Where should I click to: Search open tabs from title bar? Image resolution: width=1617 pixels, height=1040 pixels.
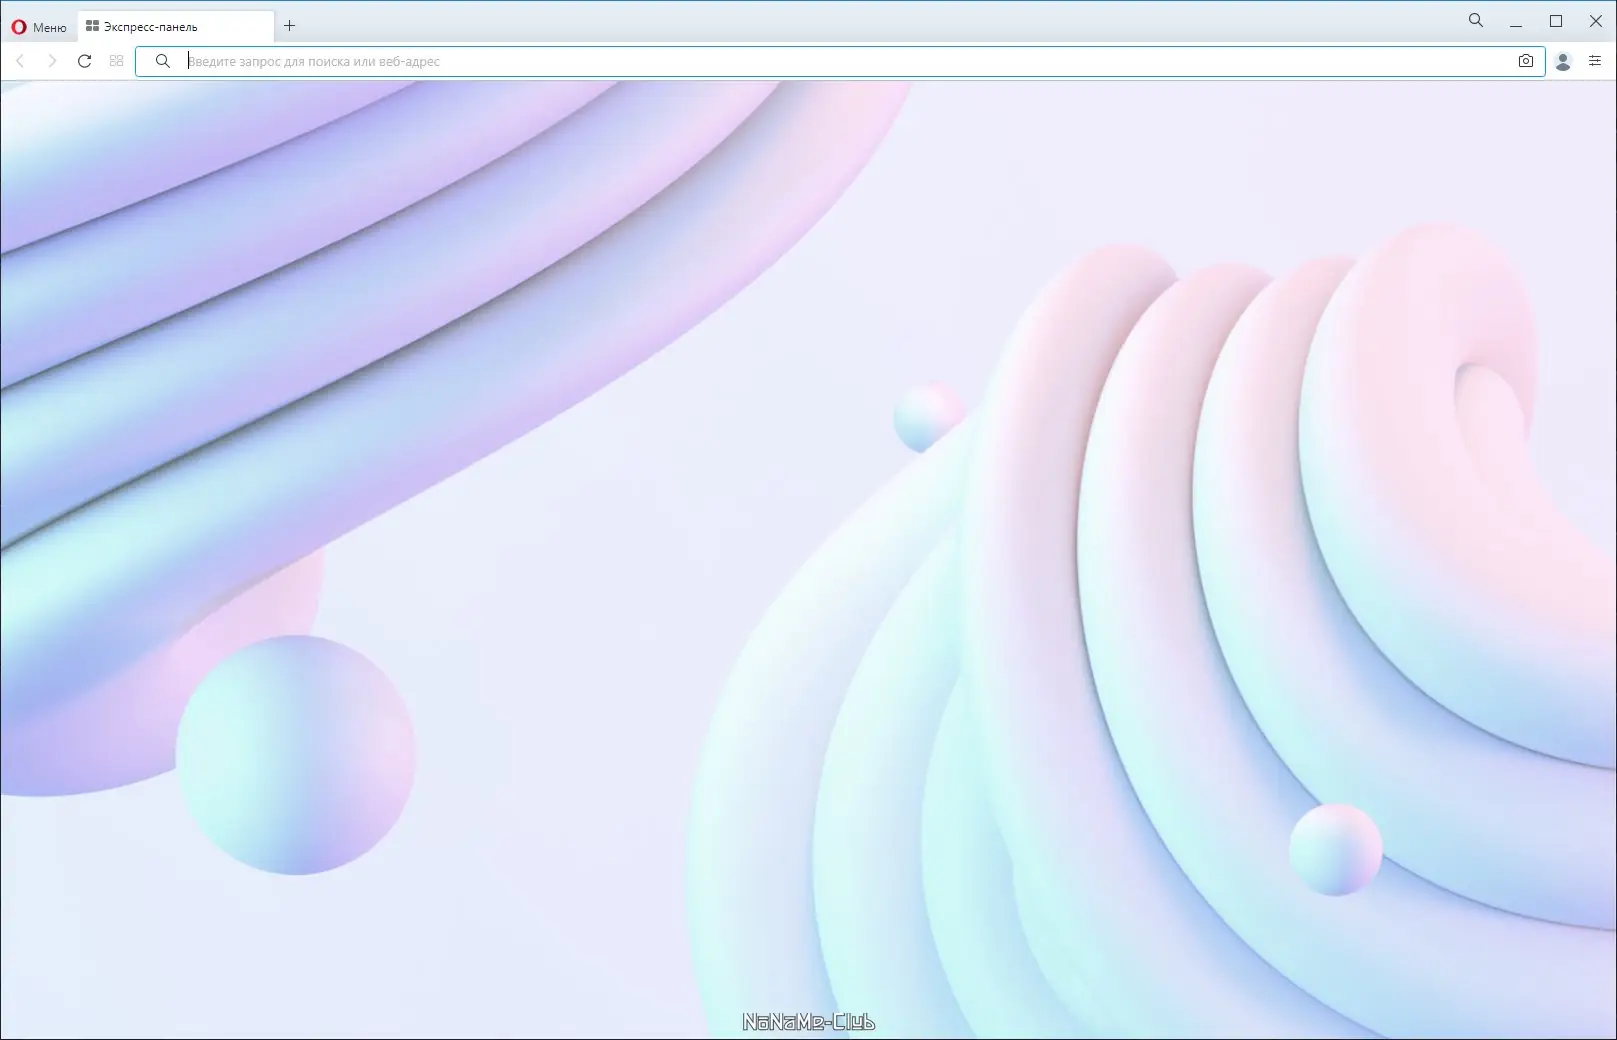1476,20
